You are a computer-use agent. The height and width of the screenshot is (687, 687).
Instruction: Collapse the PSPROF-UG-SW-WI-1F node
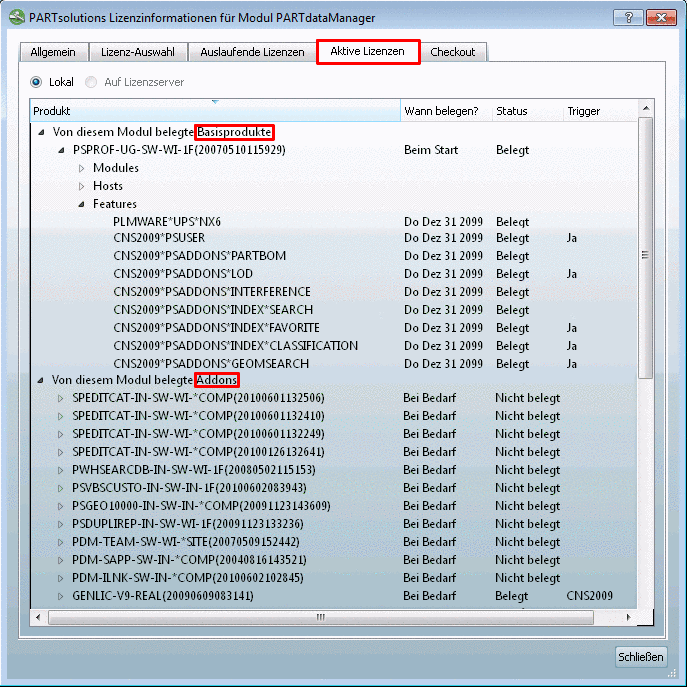click(61, 150)
